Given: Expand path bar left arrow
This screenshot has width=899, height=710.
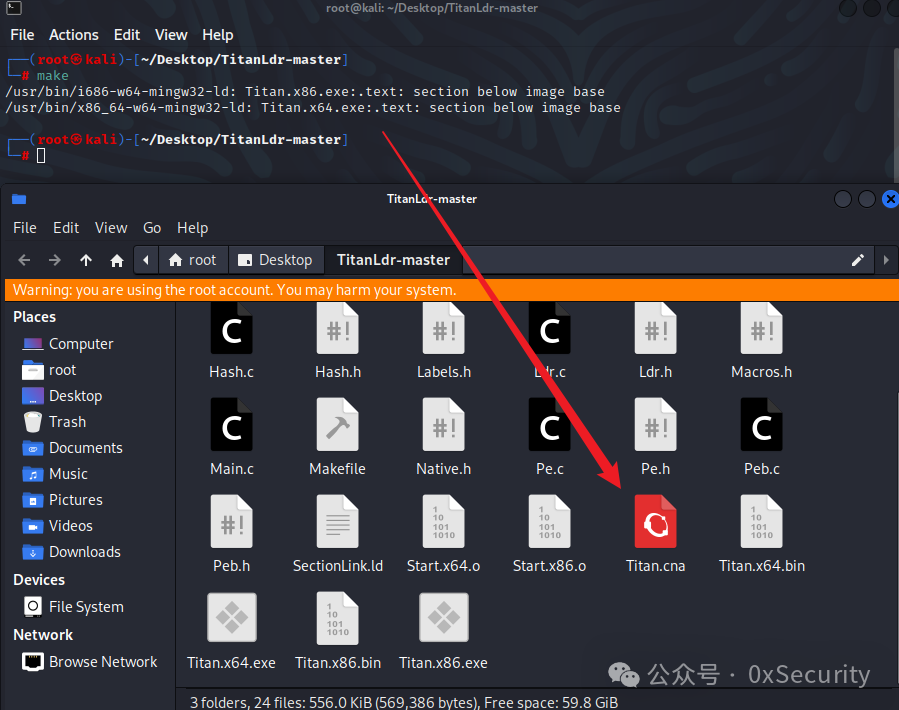Looking at the screenshot, I should (x=146, y=260).
